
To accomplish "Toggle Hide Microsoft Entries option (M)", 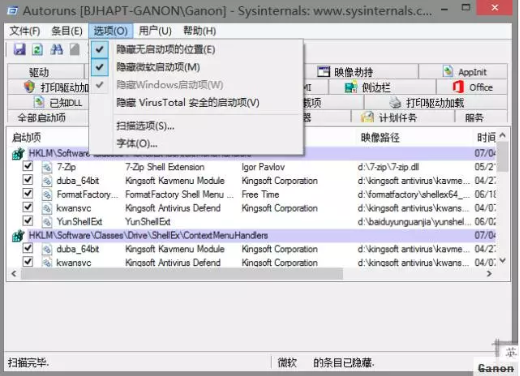I will point(196,67).
